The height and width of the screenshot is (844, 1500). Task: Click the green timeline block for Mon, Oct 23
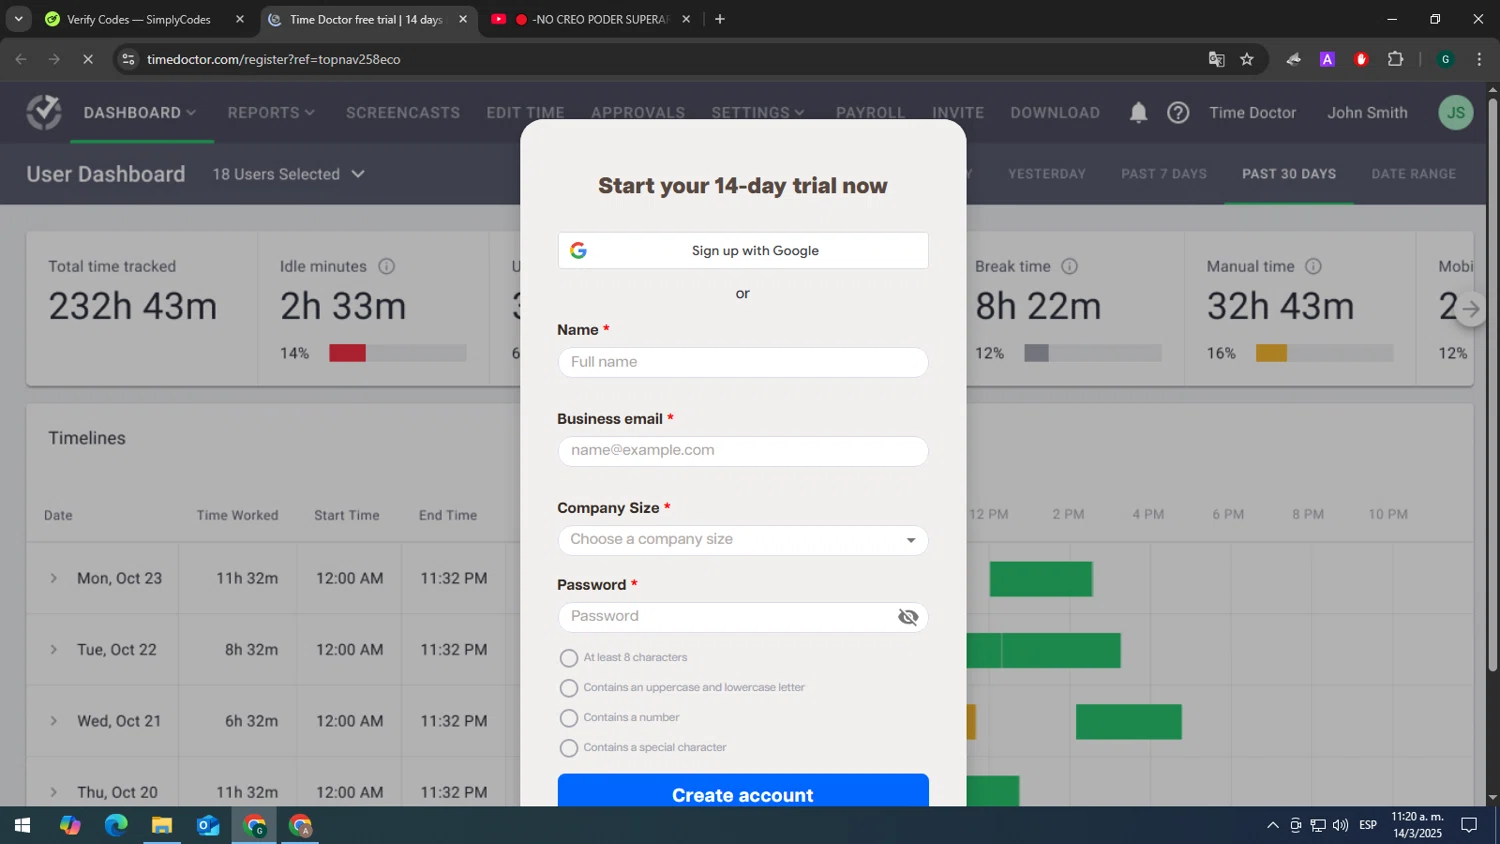point(1041,579)
